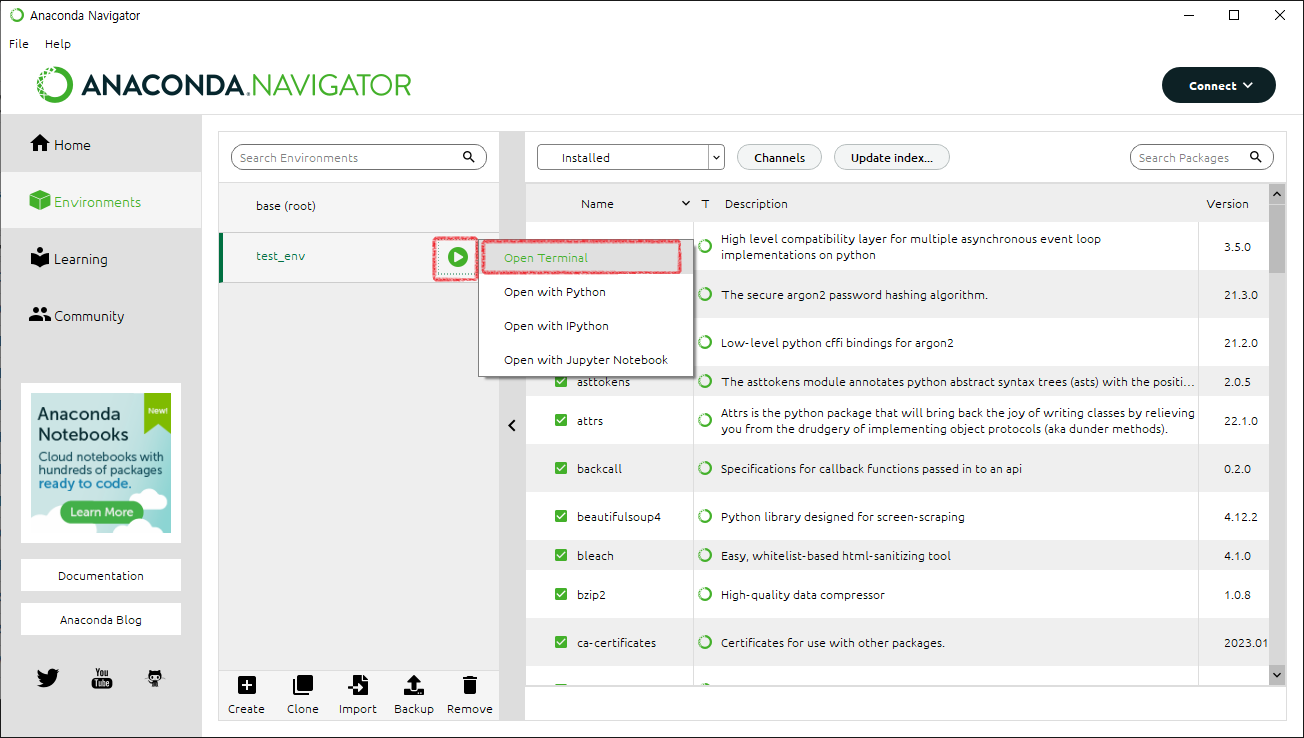
Task: Open the File menu
Action: click(x=19, y=44)
